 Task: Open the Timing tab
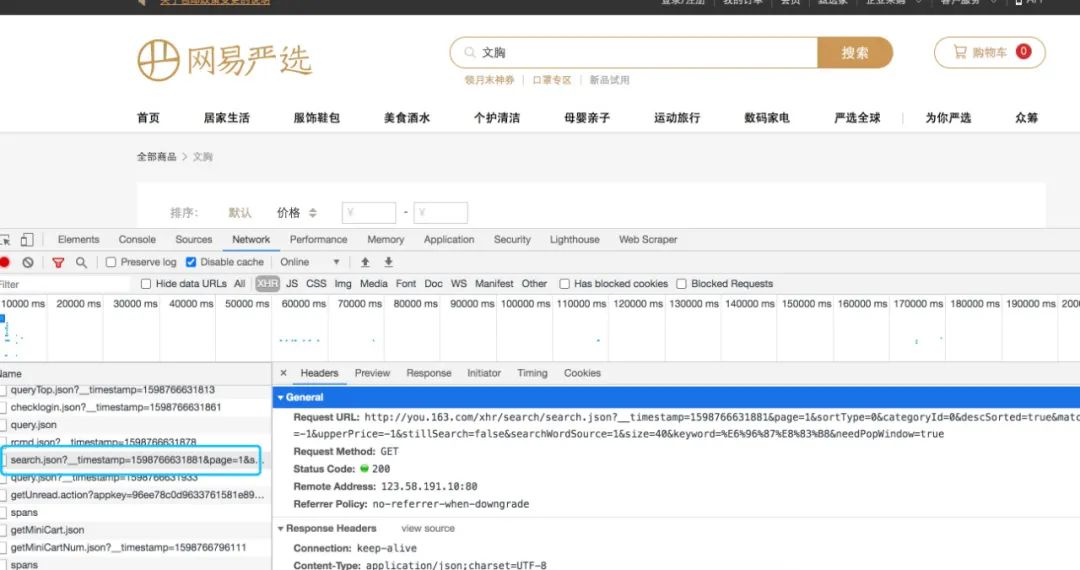[532, 373]
